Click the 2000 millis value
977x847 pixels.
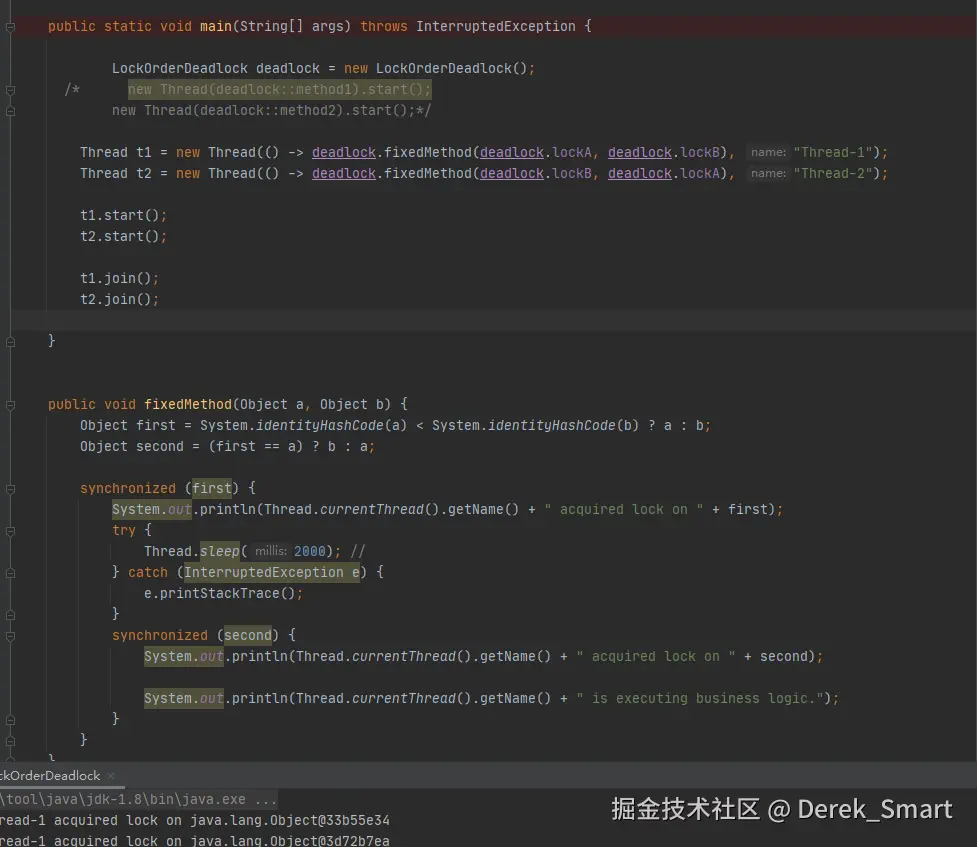[x=310, y=551]
